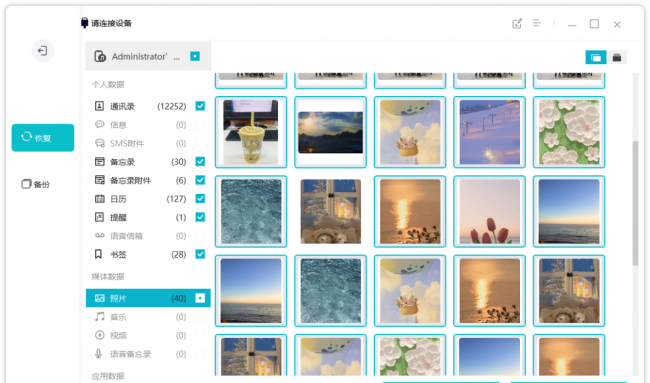Image resolution: width=650 pixels, height=383 pixels.
Task: Check the 语音信箱 voicemail checkbox
Action: click(200, 235)
